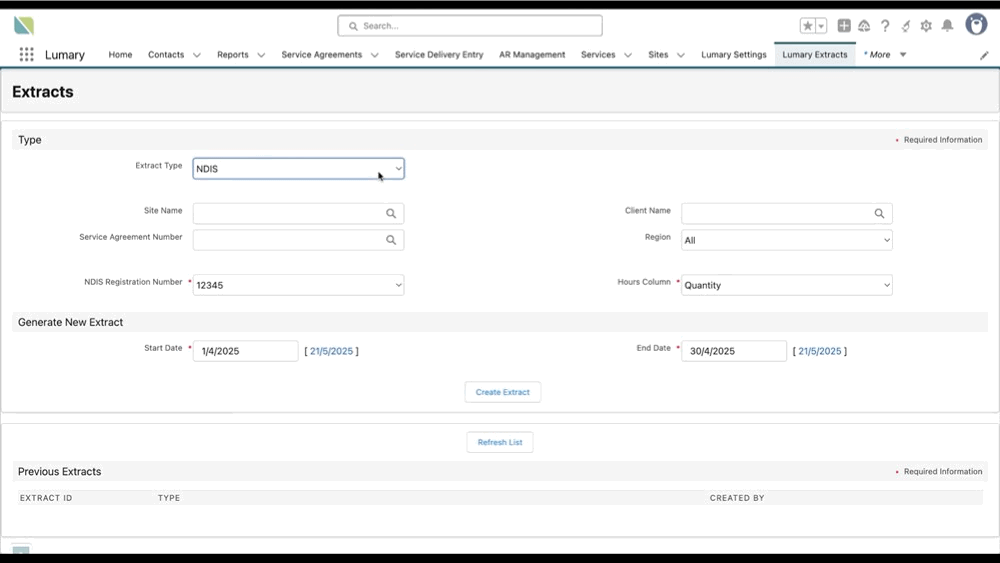1000x563 pixels.
Task: Click the Site Name lookup search icon
Action: pos(391,214)
